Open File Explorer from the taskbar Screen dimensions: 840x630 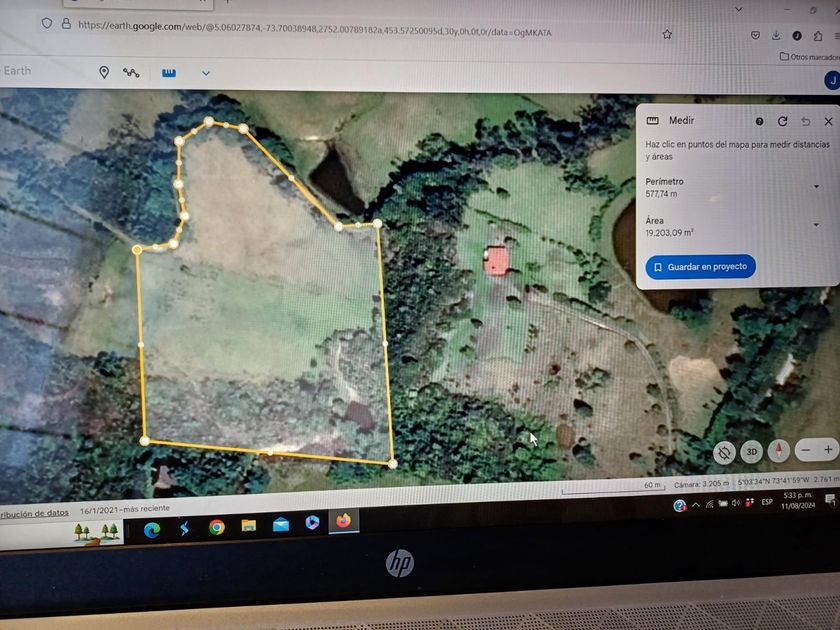coord(249,526)
